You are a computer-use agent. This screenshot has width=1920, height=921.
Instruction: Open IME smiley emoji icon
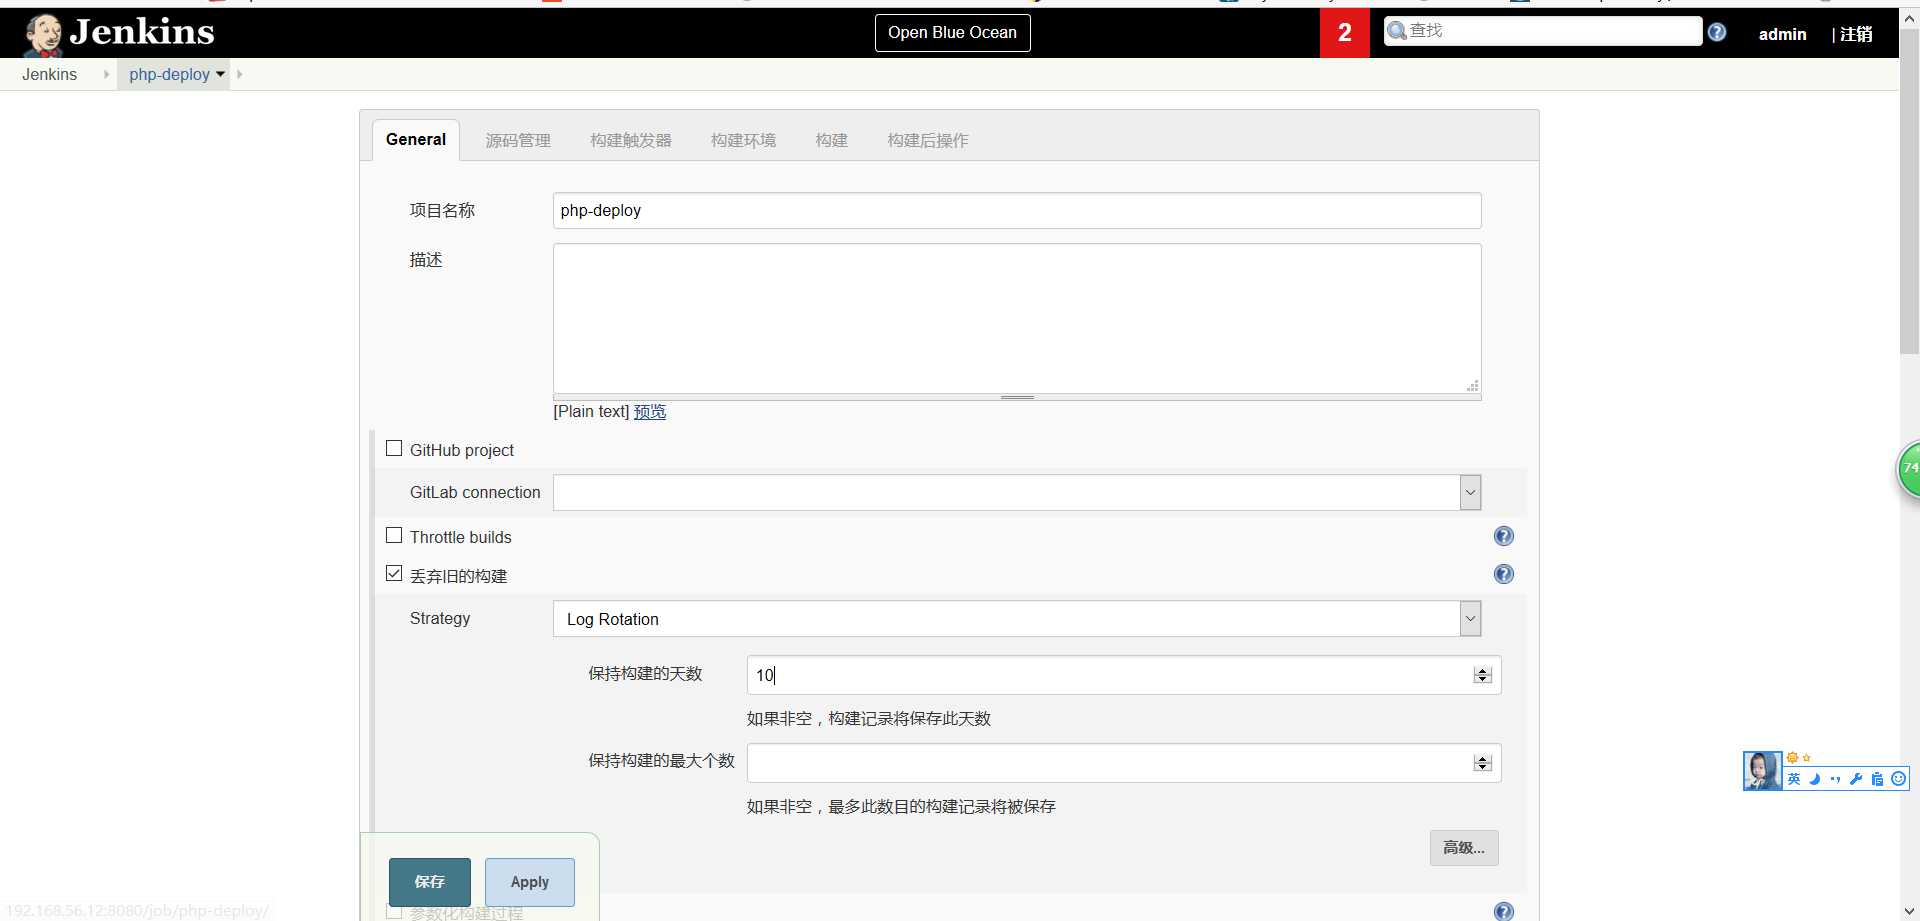1898,779
